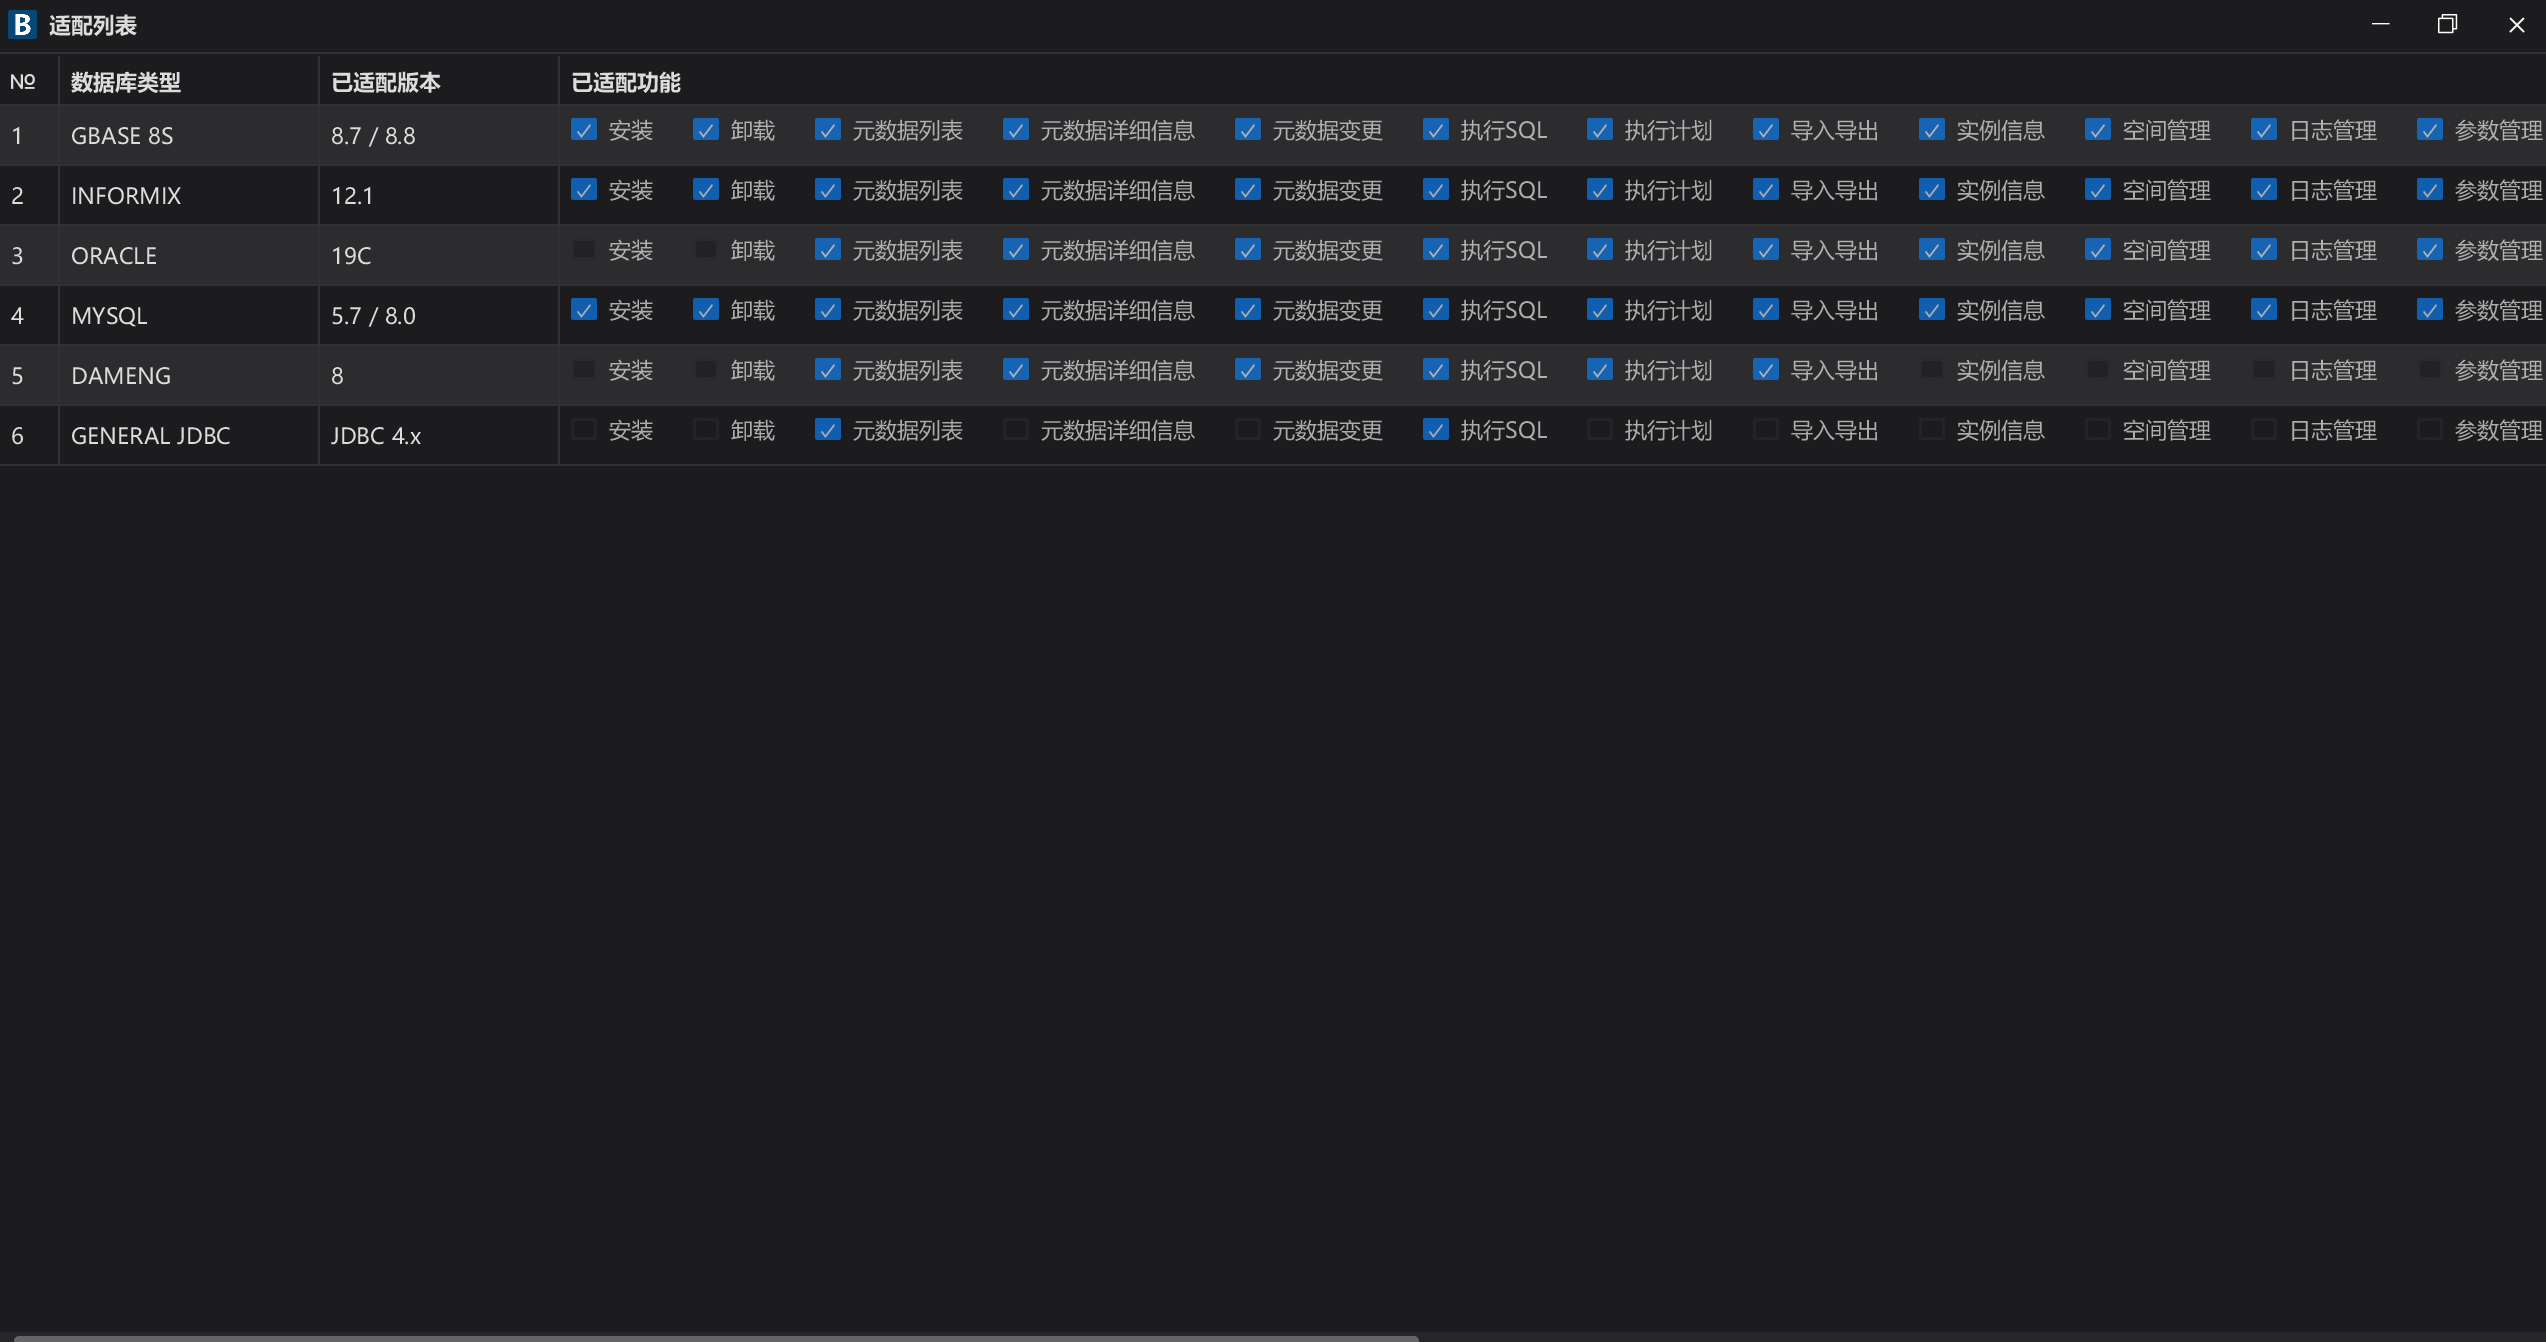The height and width of the screenshot is (1342, 2546).
Task: Toggle 空间管理 checkbox for DAMENG
Action: (2098, 370)
